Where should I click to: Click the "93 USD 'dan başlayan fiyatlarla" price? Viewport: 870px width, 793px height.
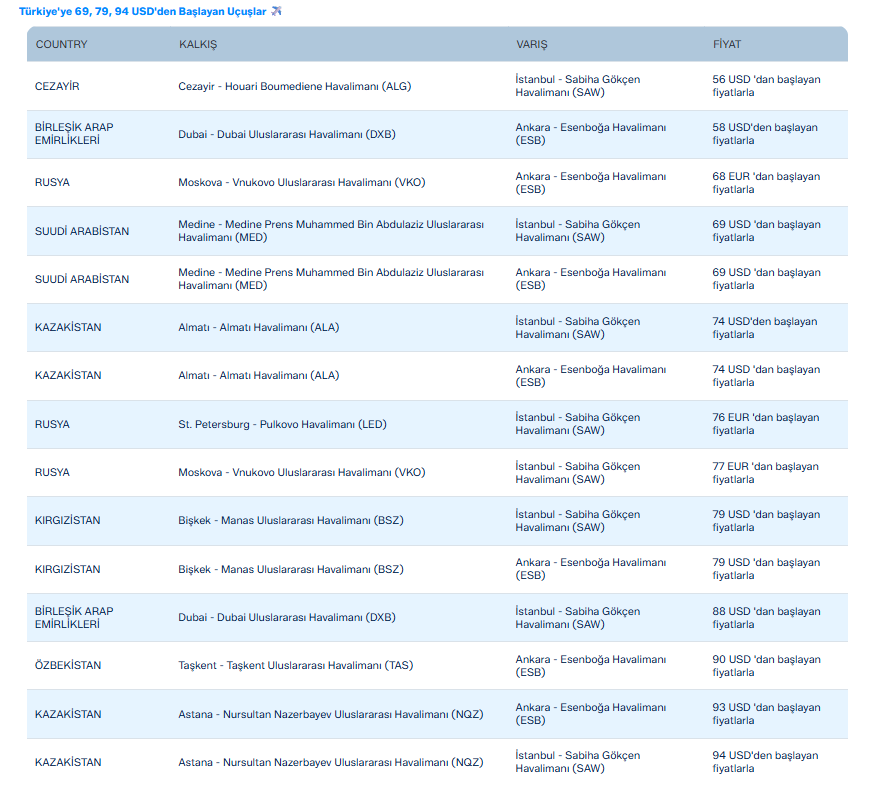[766, 714]
